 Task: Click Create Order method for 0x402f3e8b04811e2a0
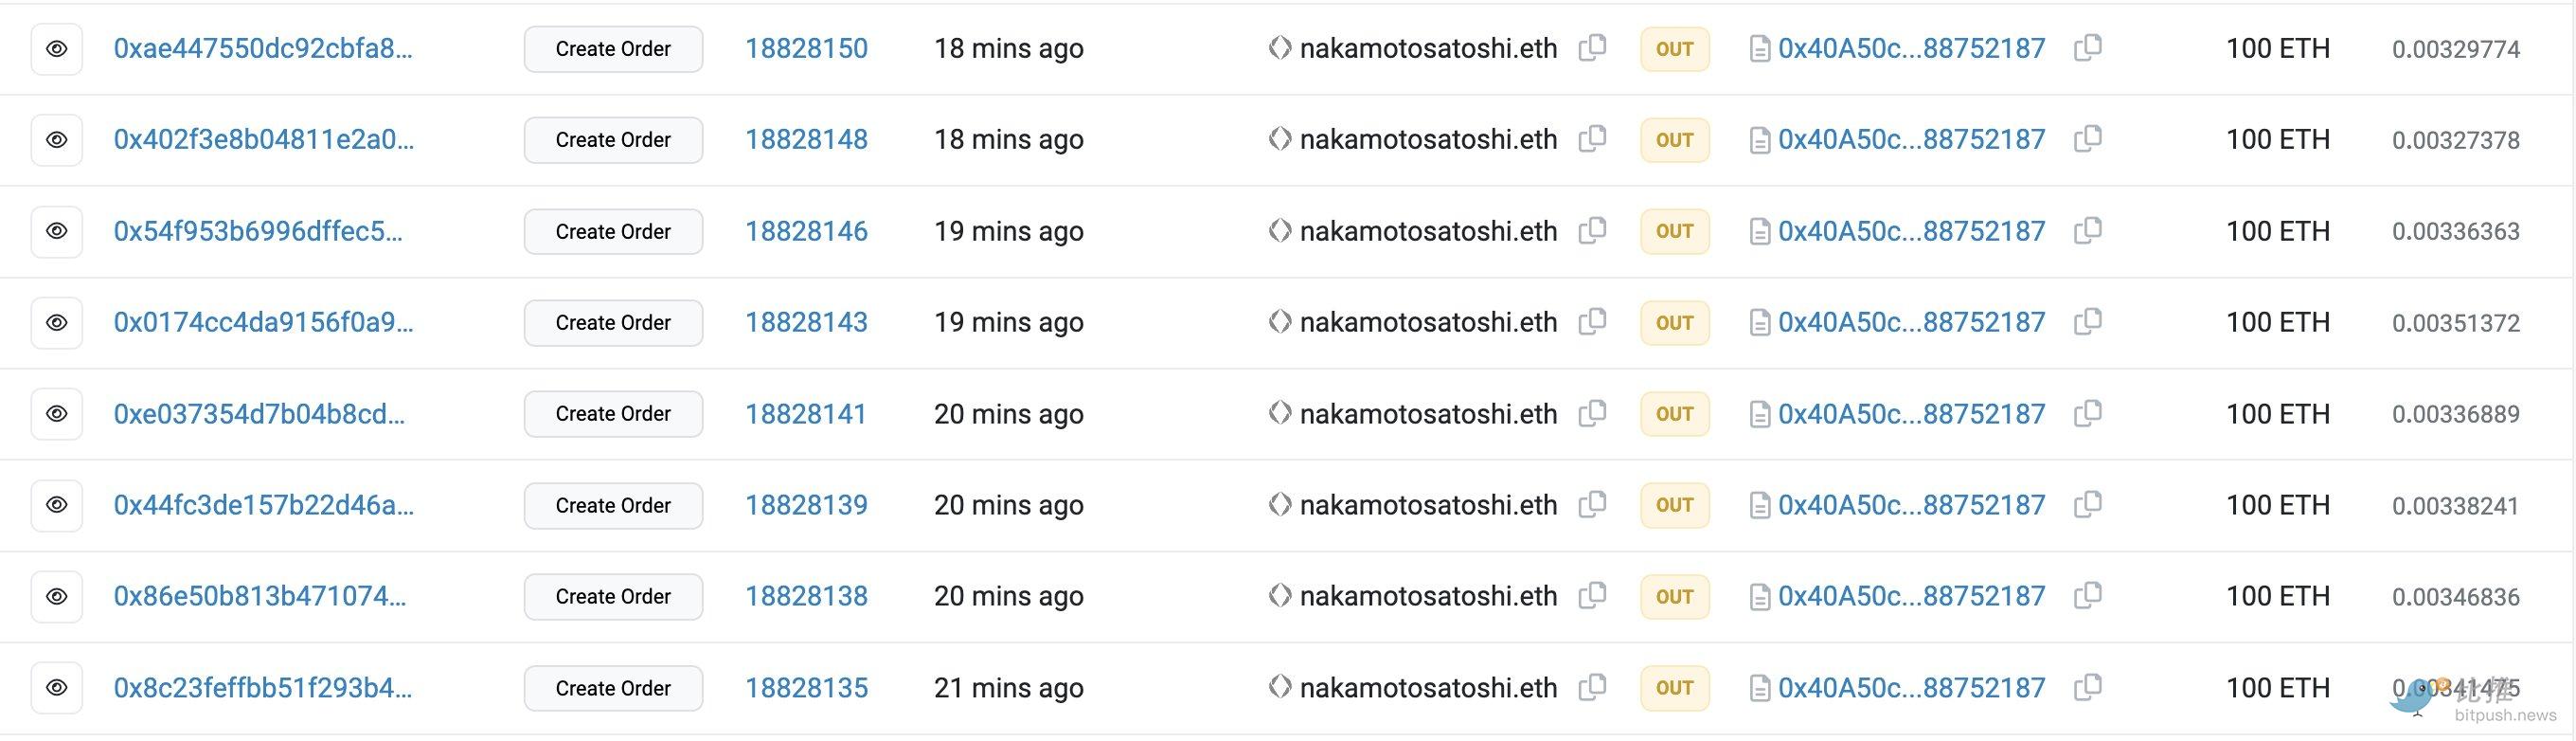[613, 140]
